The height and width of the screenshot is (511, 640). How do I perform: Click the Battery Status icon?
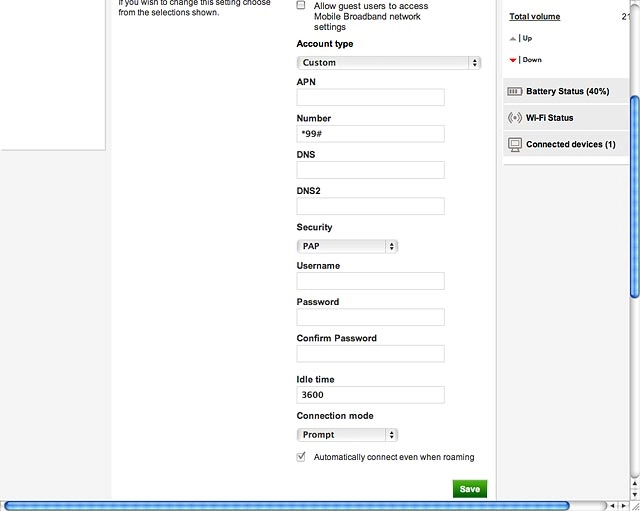(515, 91)
